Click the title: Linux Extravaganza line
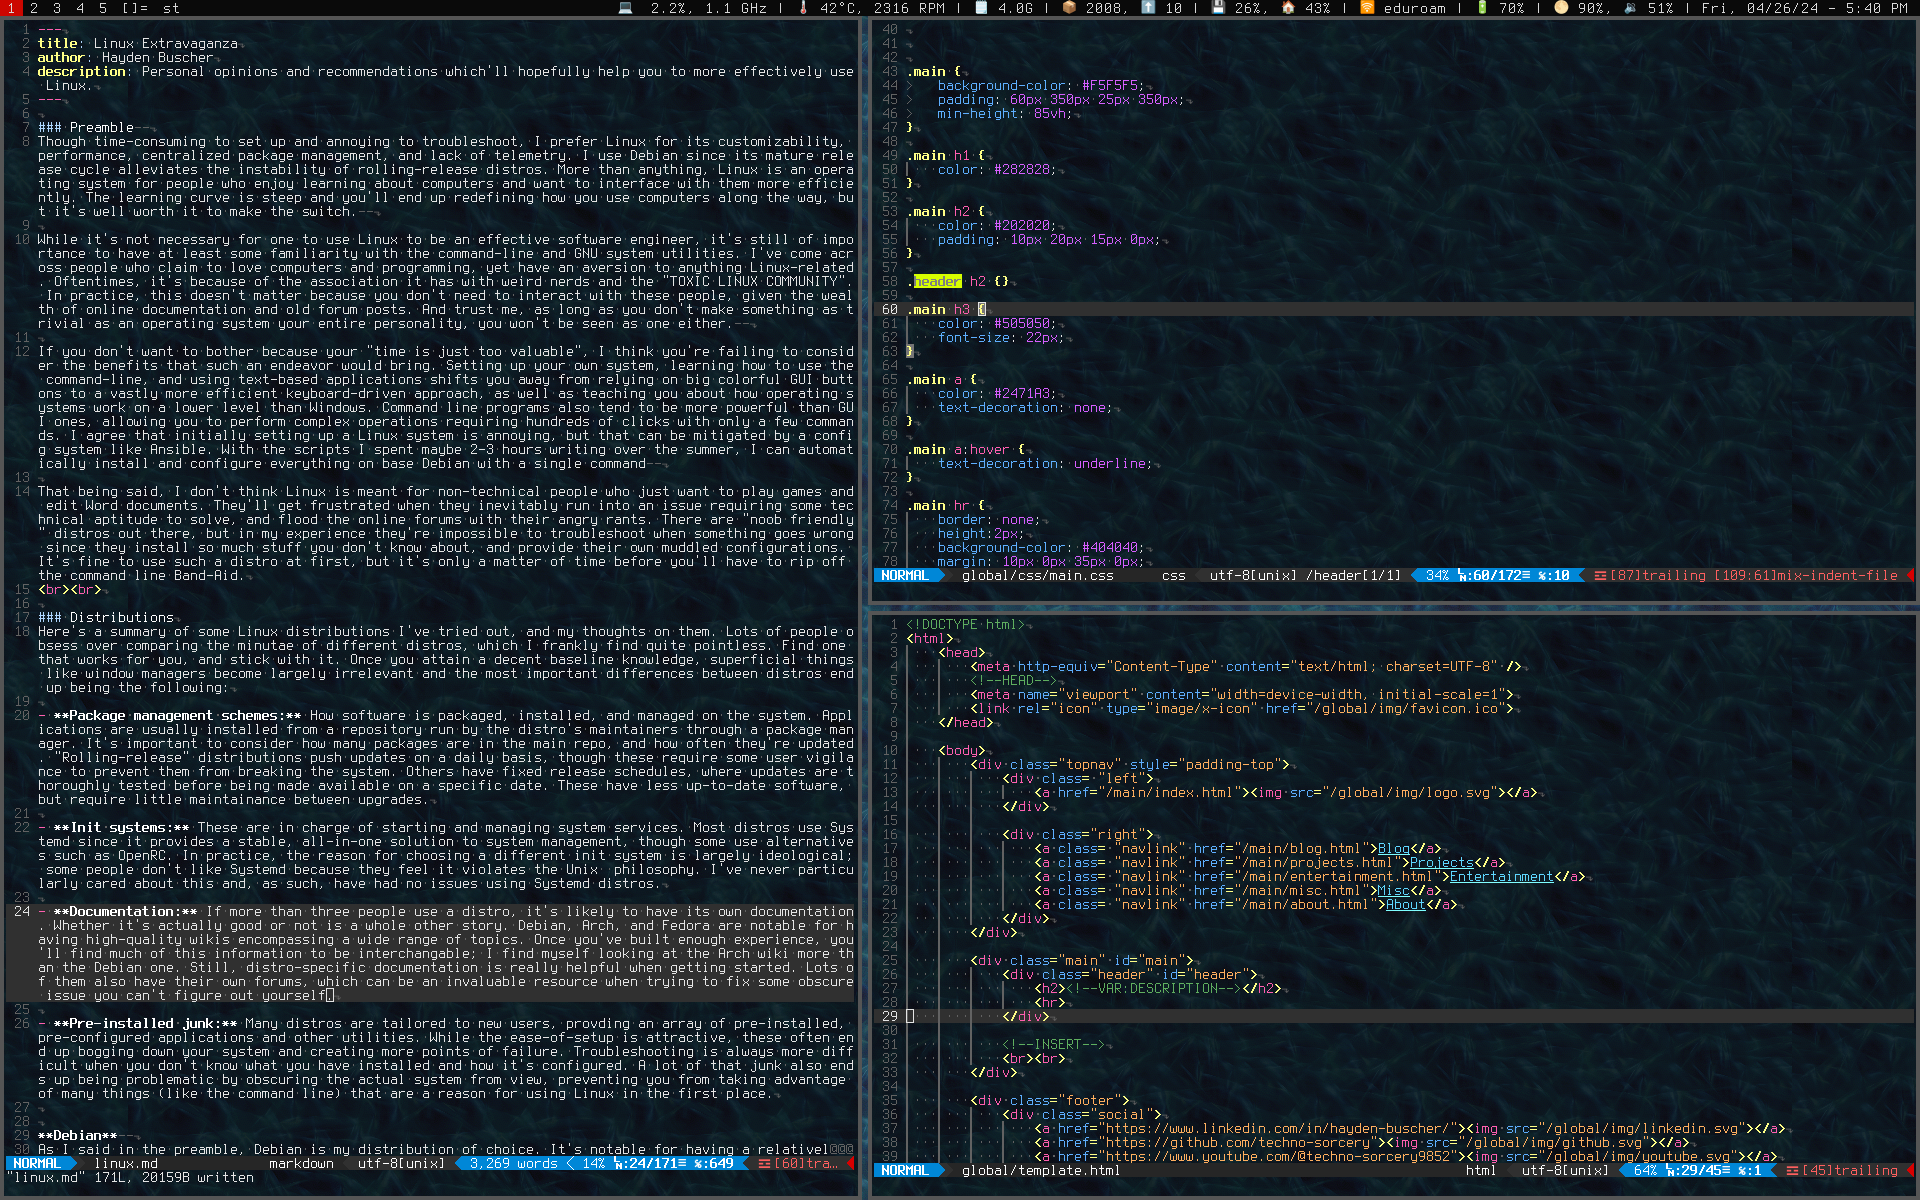The height and width of the screenshot is (1200, 1920). pyautogui.click(x=138, y=43)
